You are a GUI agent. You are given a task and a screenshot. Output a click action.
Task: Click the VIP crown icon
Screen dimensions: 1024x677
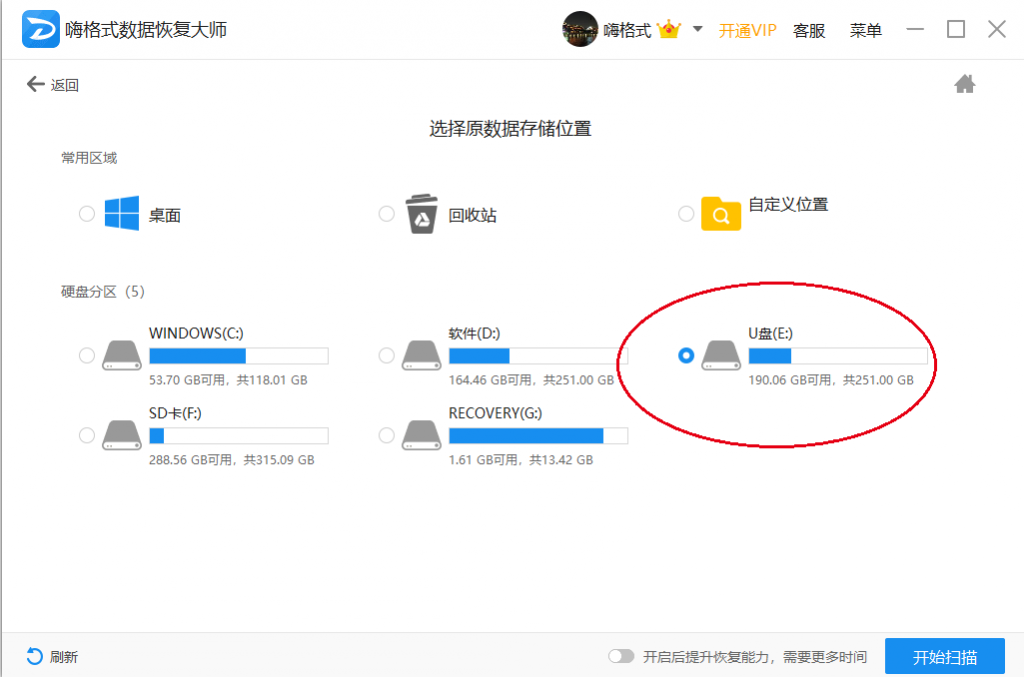(x=669, y=30)
